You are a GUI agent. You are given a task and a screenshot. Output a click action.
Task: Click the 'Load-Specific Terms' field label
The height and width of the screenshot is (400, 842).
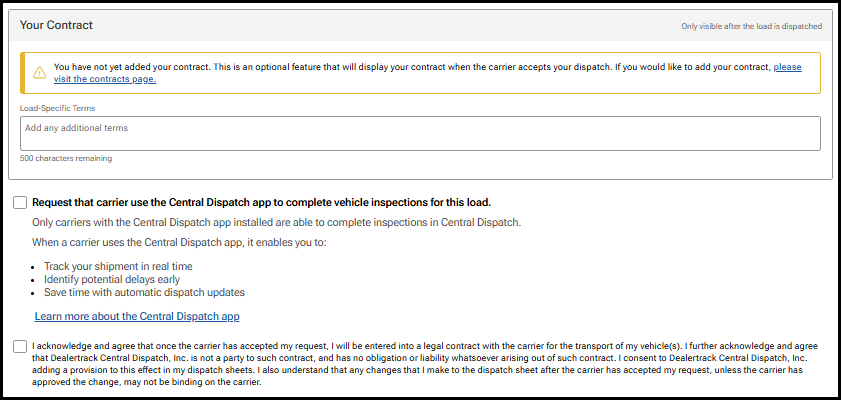tap(57, 108)
